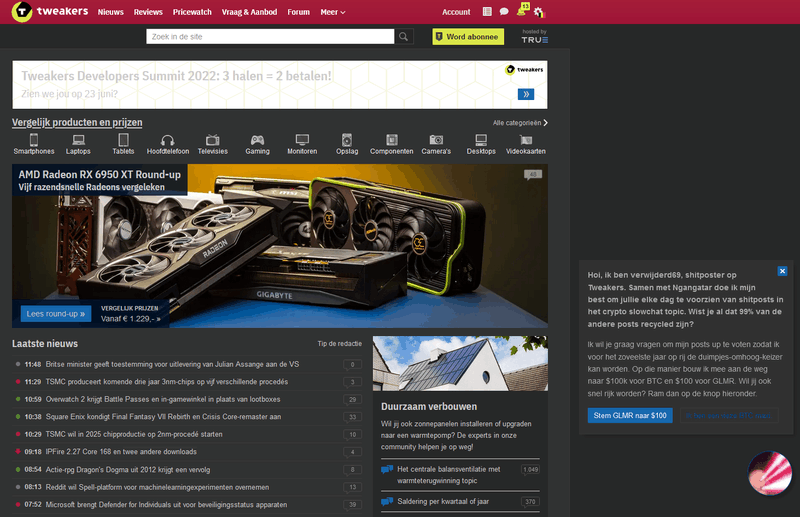The image size is (800, 517).
Task: Open TSMC 2025 2nm-procedé article
Action: [x=134, y=434]
